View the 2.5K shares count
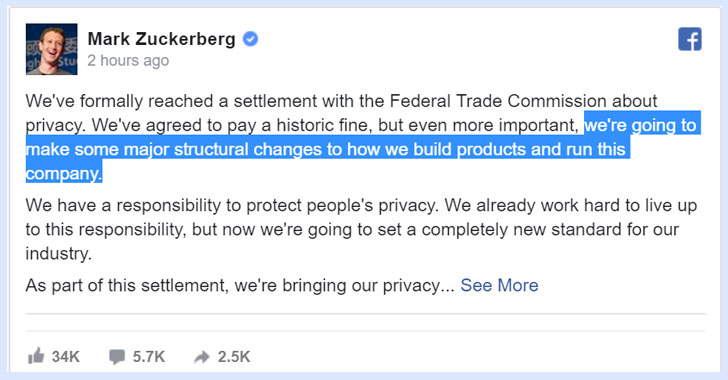Screen dimensions: 728x380 pos(234,357)
